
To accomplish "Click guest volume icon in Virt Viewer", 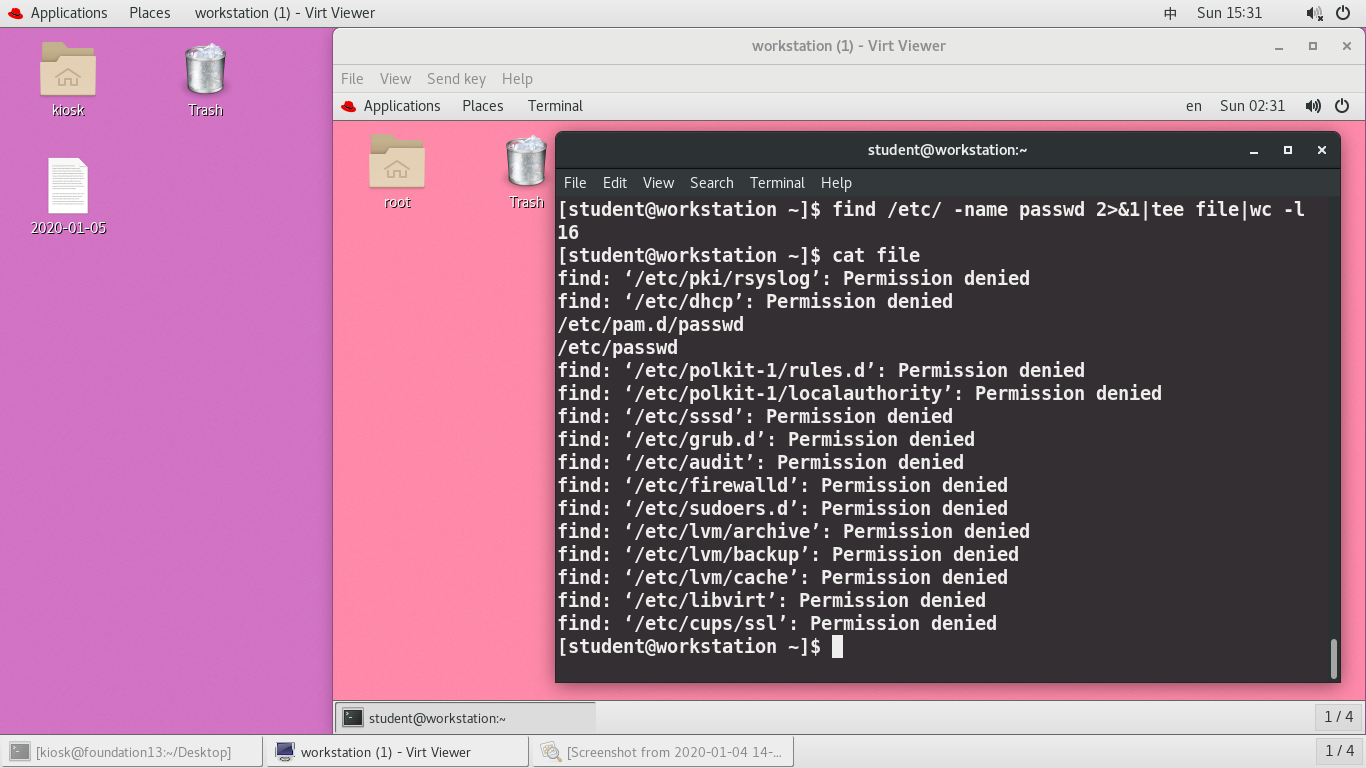I will (1313, 106).
